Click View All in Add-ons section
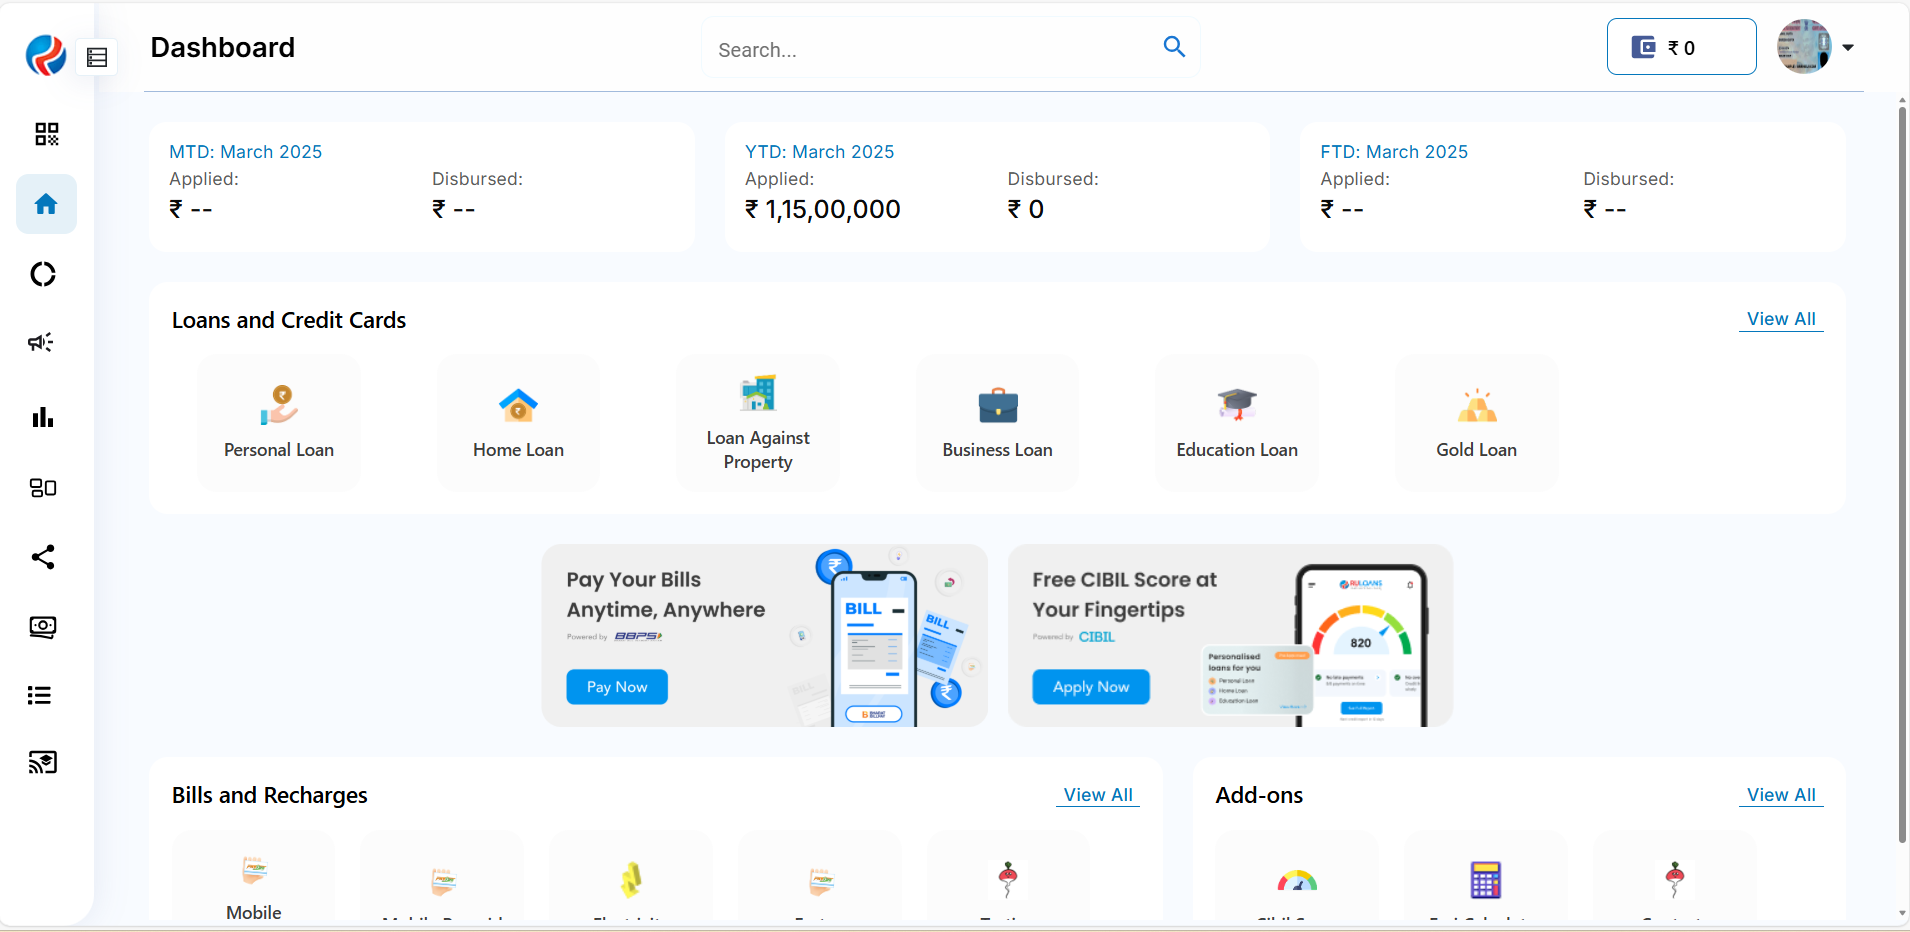Viewport: 1910px width, 932px height. 1780,795
